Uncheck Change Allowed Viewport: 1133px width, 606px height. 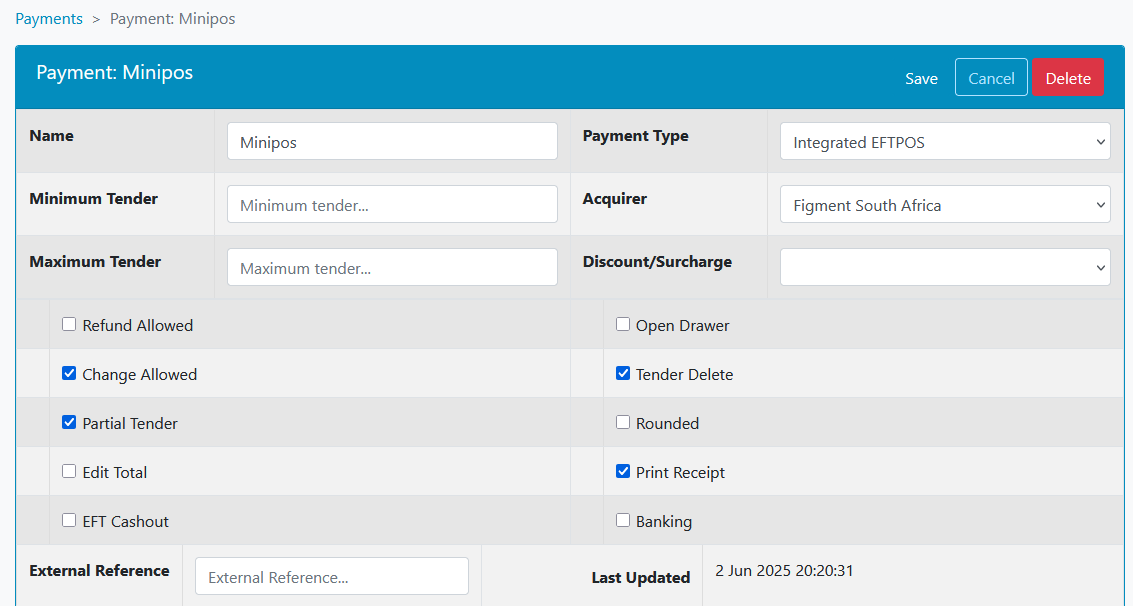pyautogui.click(x=69, y=373)
